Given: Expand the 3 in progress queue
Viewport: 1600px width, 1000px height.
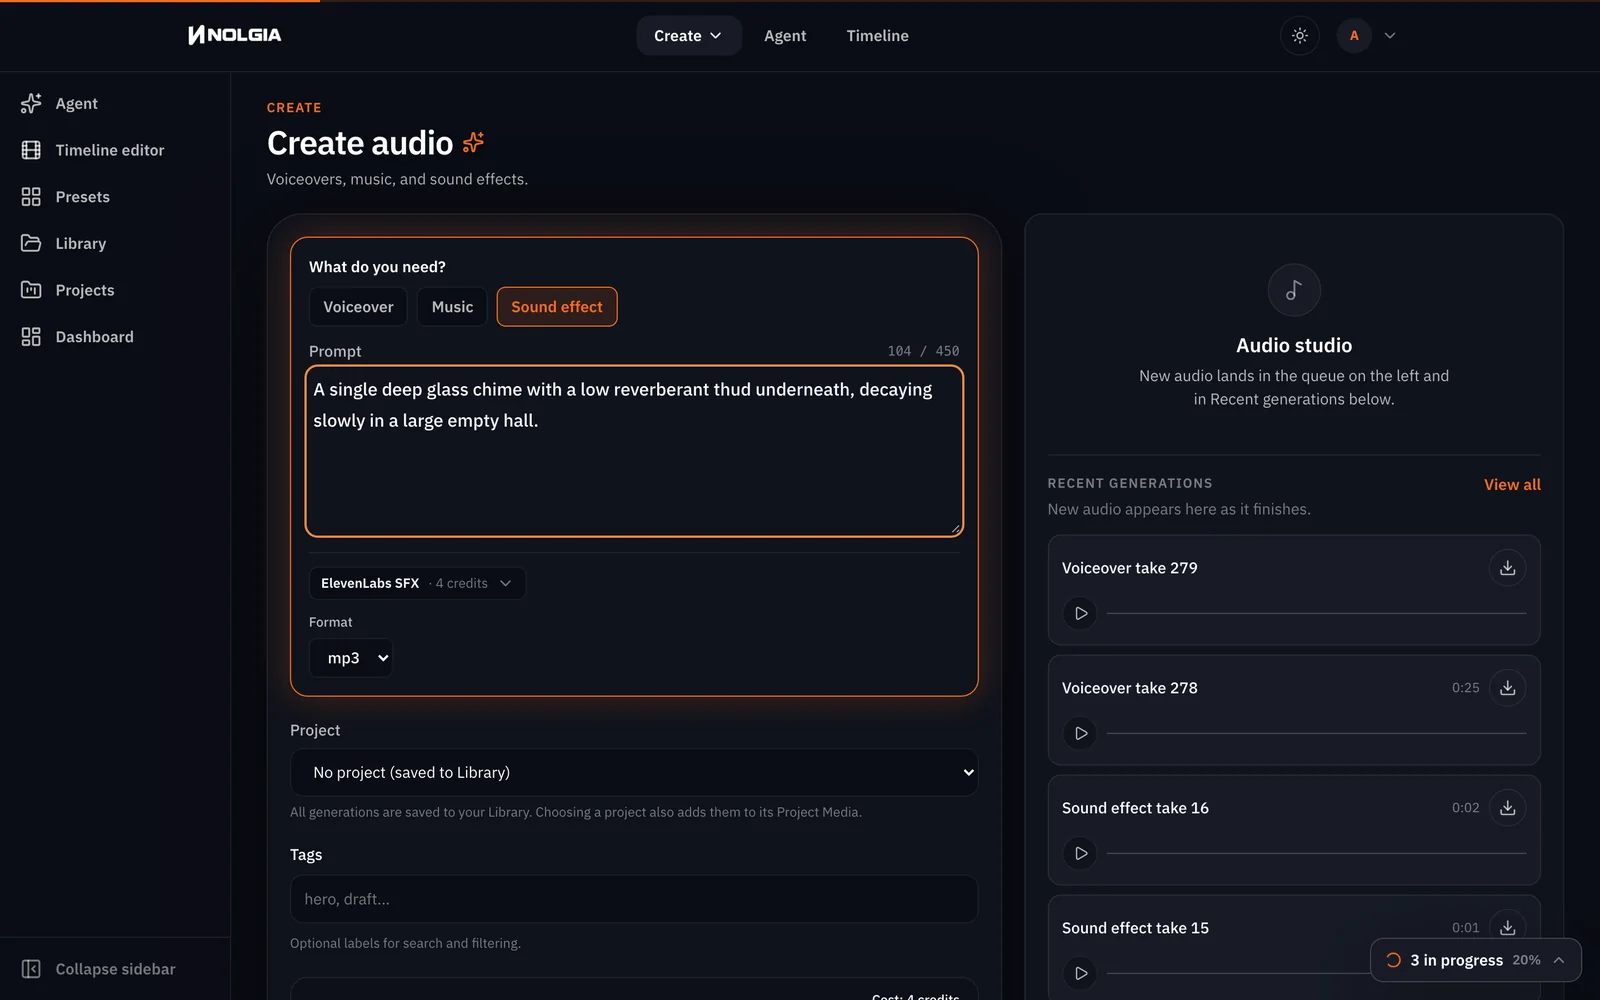Looking at the screenshot, I should click(1476, 960).
